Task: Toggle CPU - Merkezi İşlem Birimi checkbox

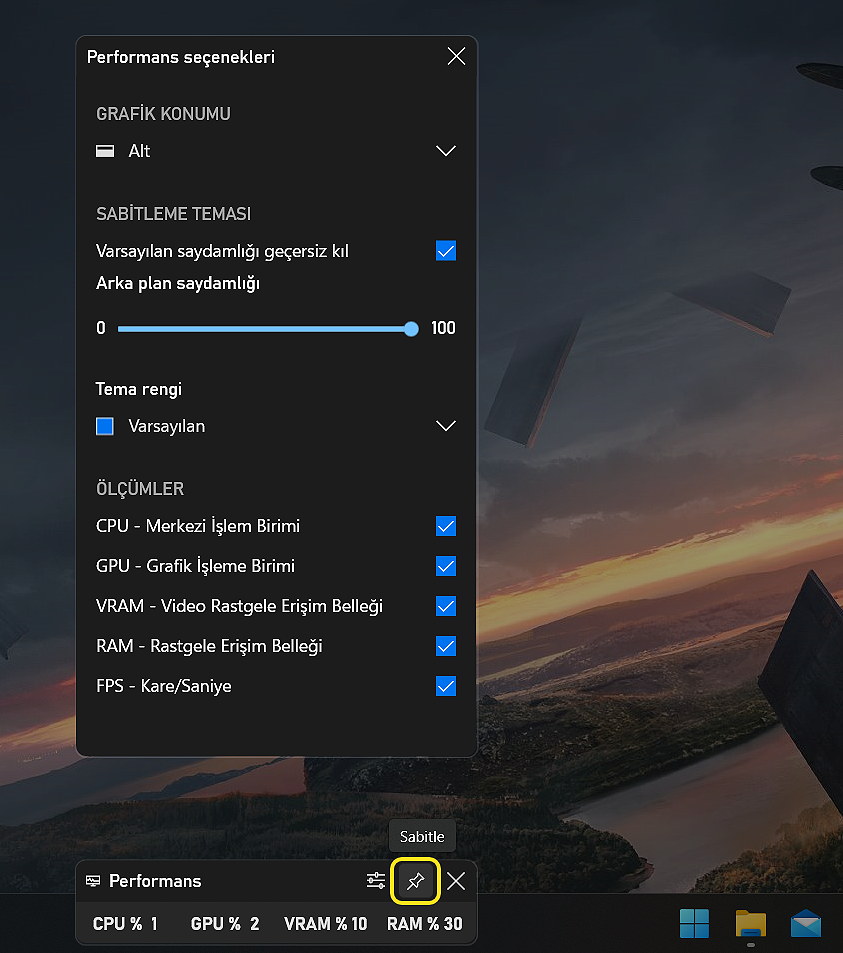Action: [446, 526]
